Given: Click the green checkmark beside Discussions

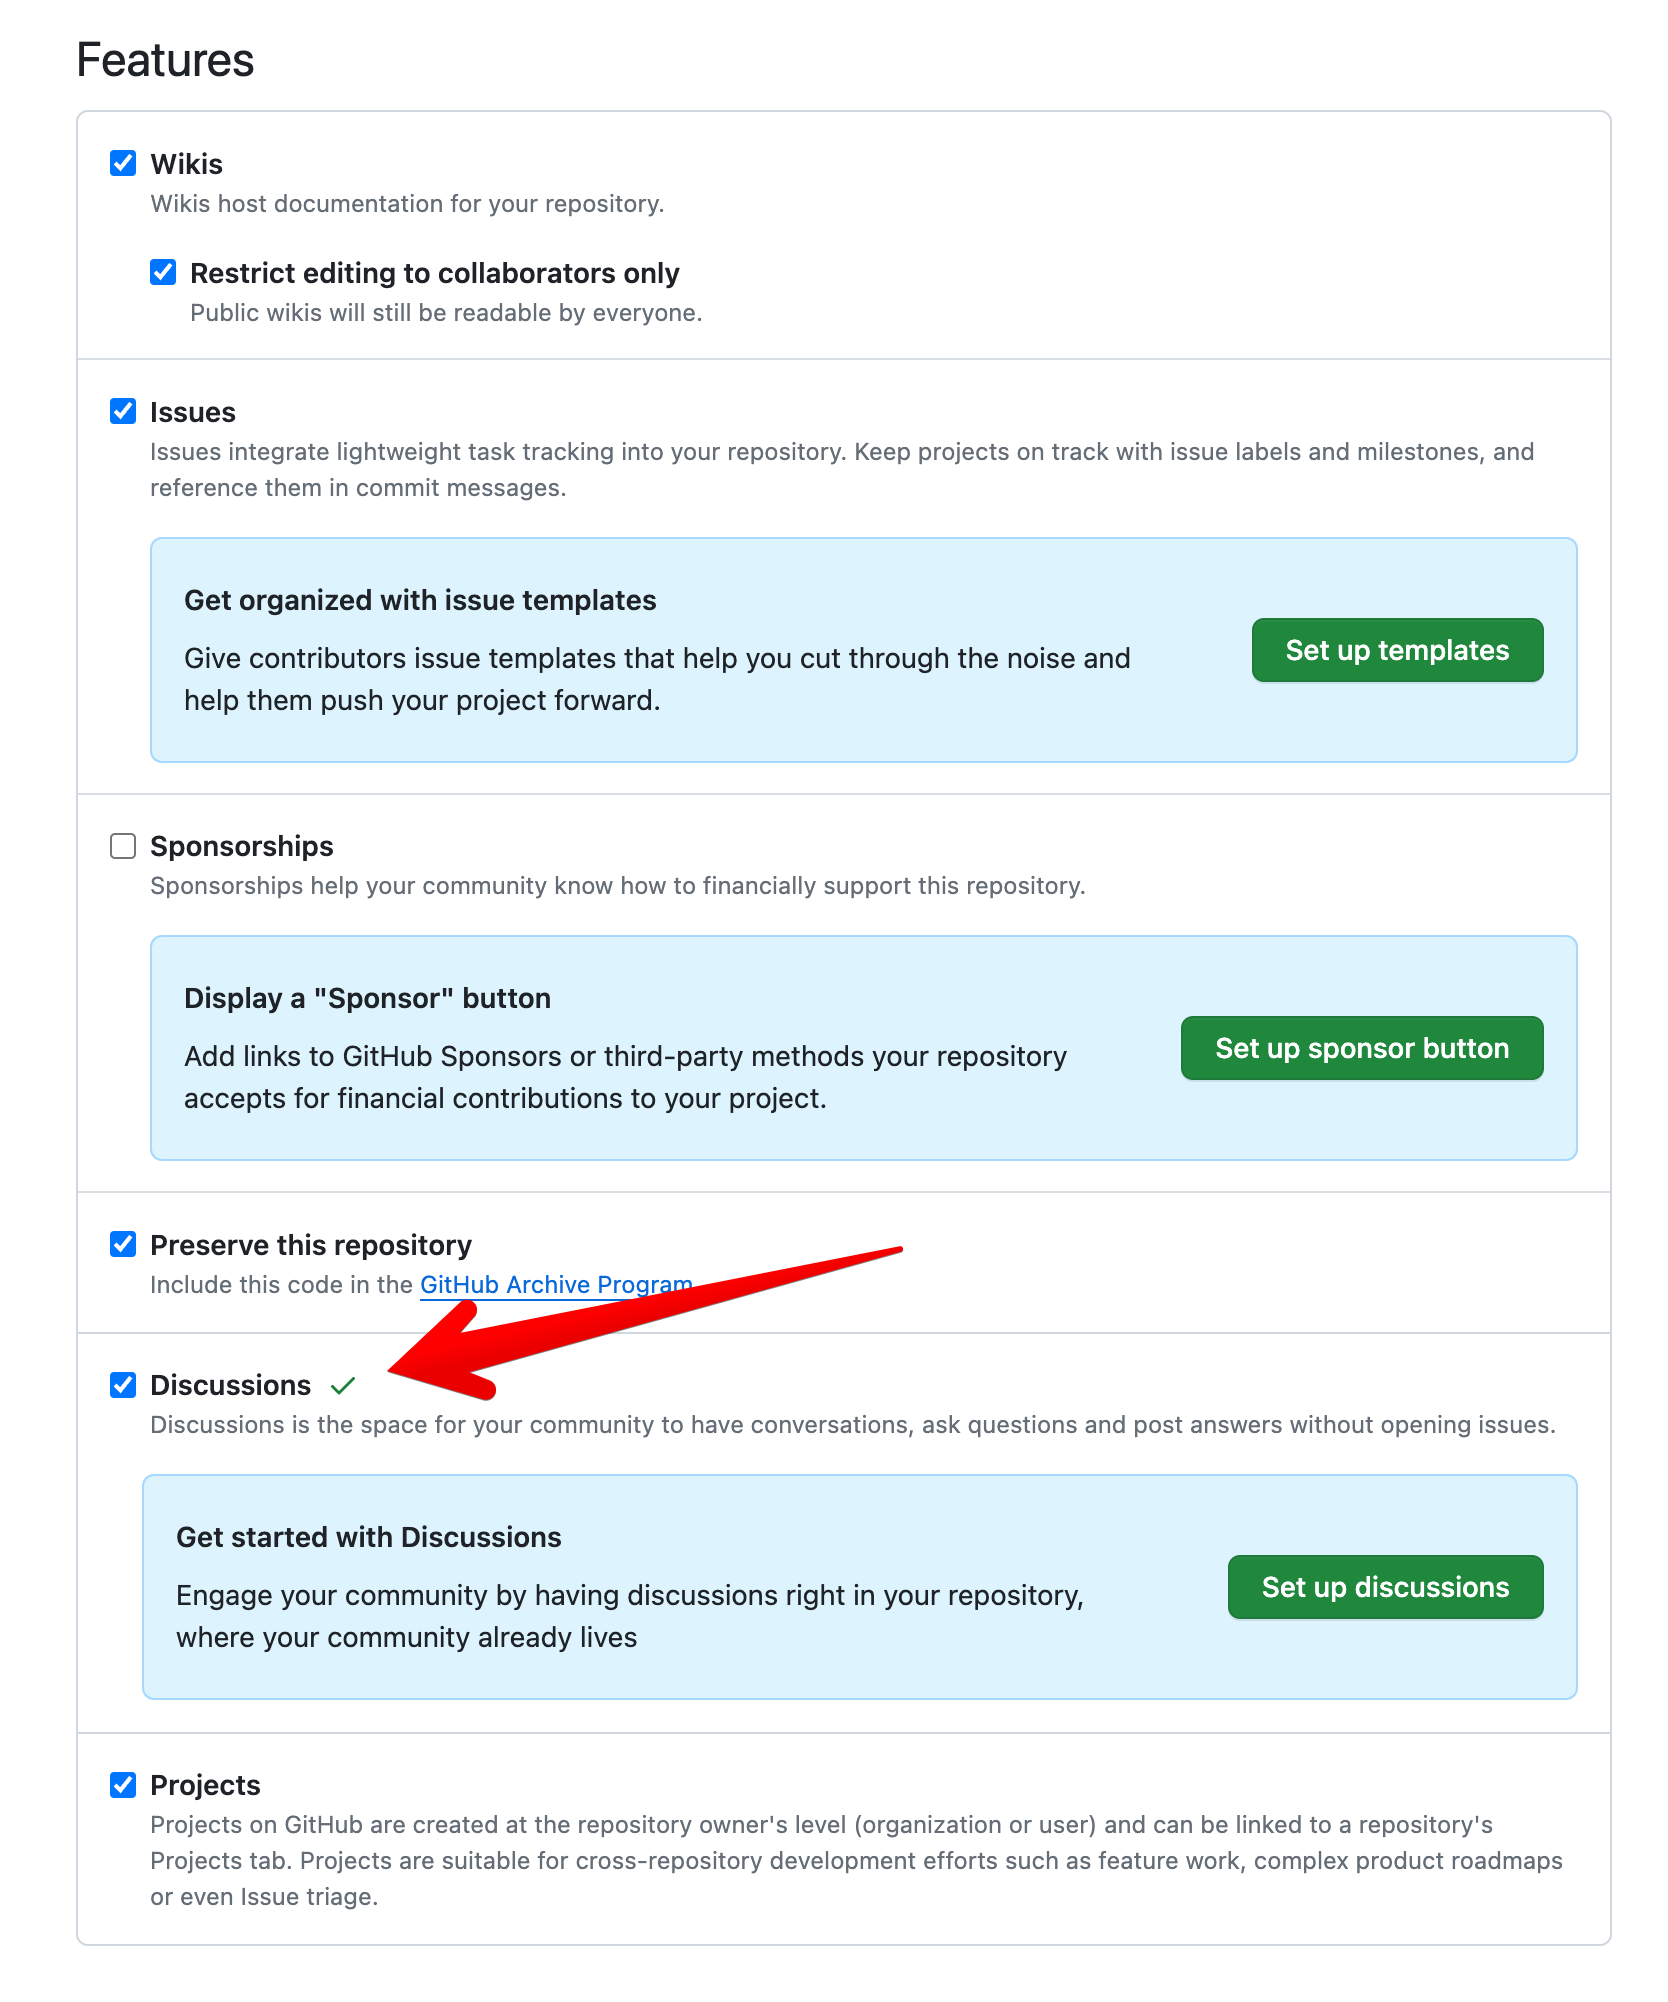Looking at the screenshot, I should 342,1385.
